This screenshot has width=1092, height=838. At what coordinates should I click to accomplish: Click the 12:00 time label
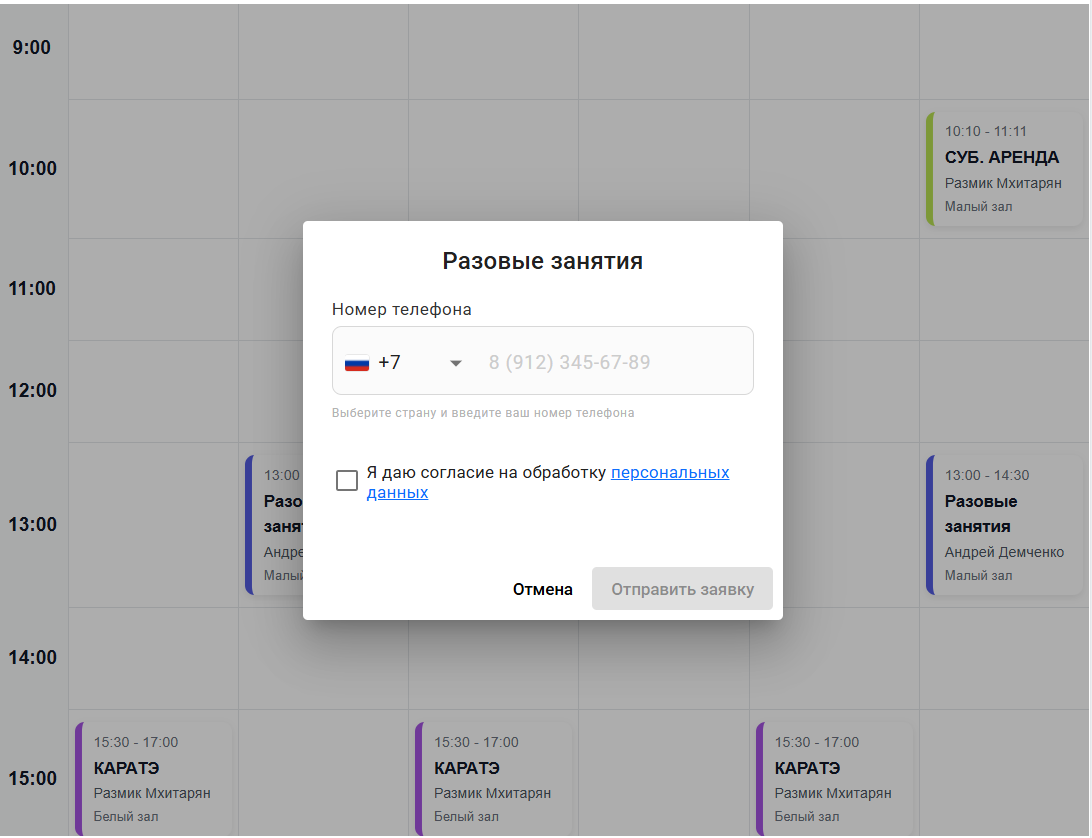coord(32,390)
